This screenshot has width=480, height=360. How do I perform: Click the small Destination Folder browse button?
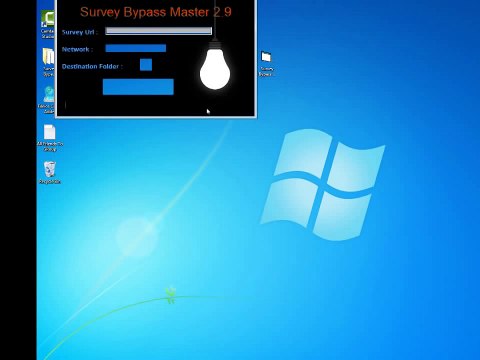[146, 65]
